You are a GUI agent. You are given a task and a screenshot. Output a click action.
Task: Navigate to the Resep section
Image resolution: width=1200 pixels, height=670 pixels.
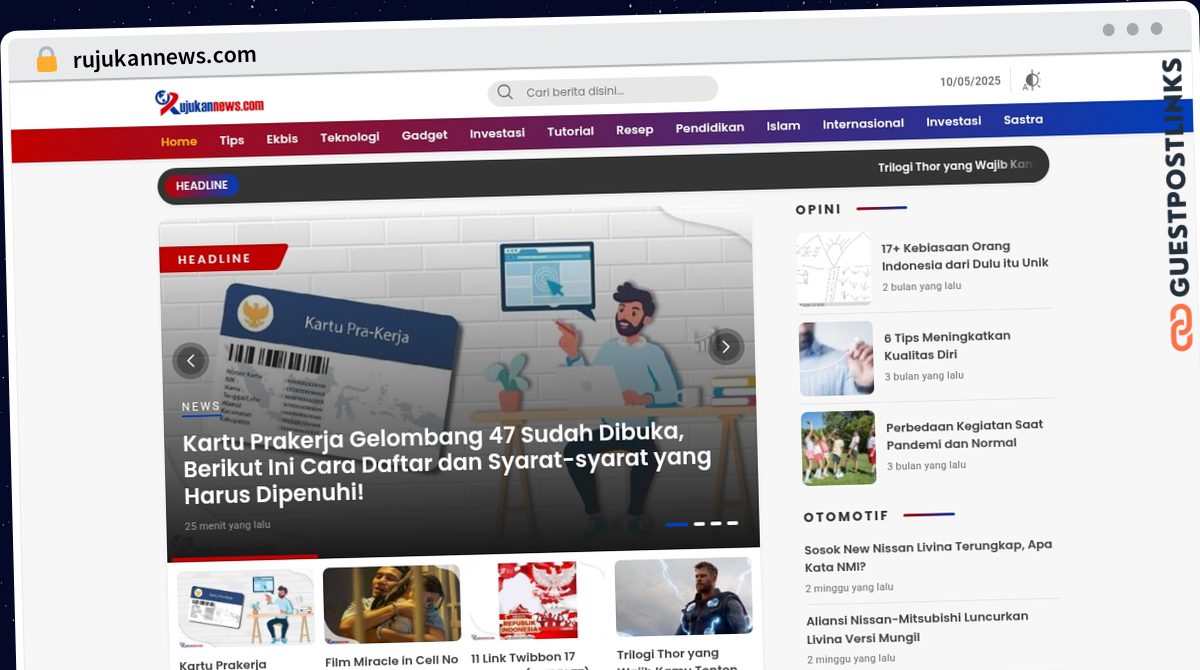pyautogui.click(x=634, y=130)
